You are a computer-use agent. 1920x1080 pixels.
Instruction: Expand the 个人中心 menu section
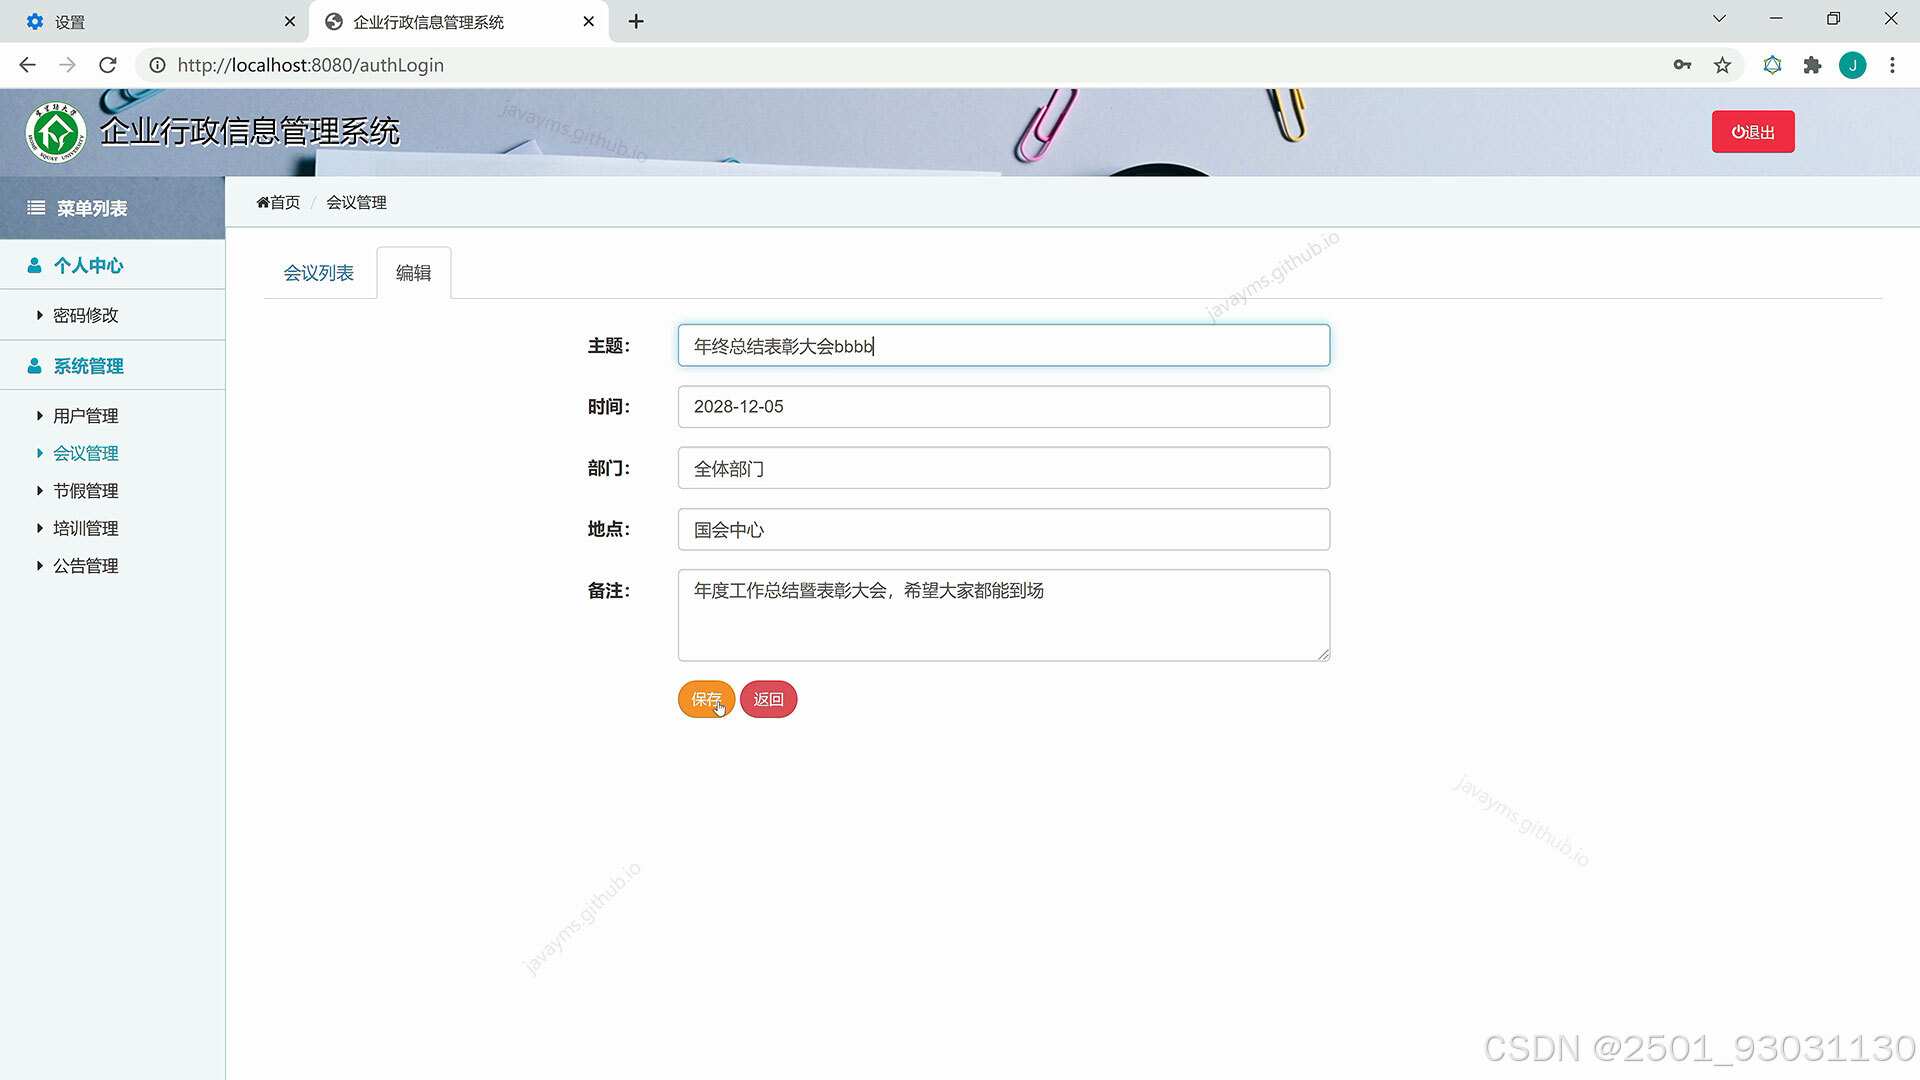tap(112, 265)
